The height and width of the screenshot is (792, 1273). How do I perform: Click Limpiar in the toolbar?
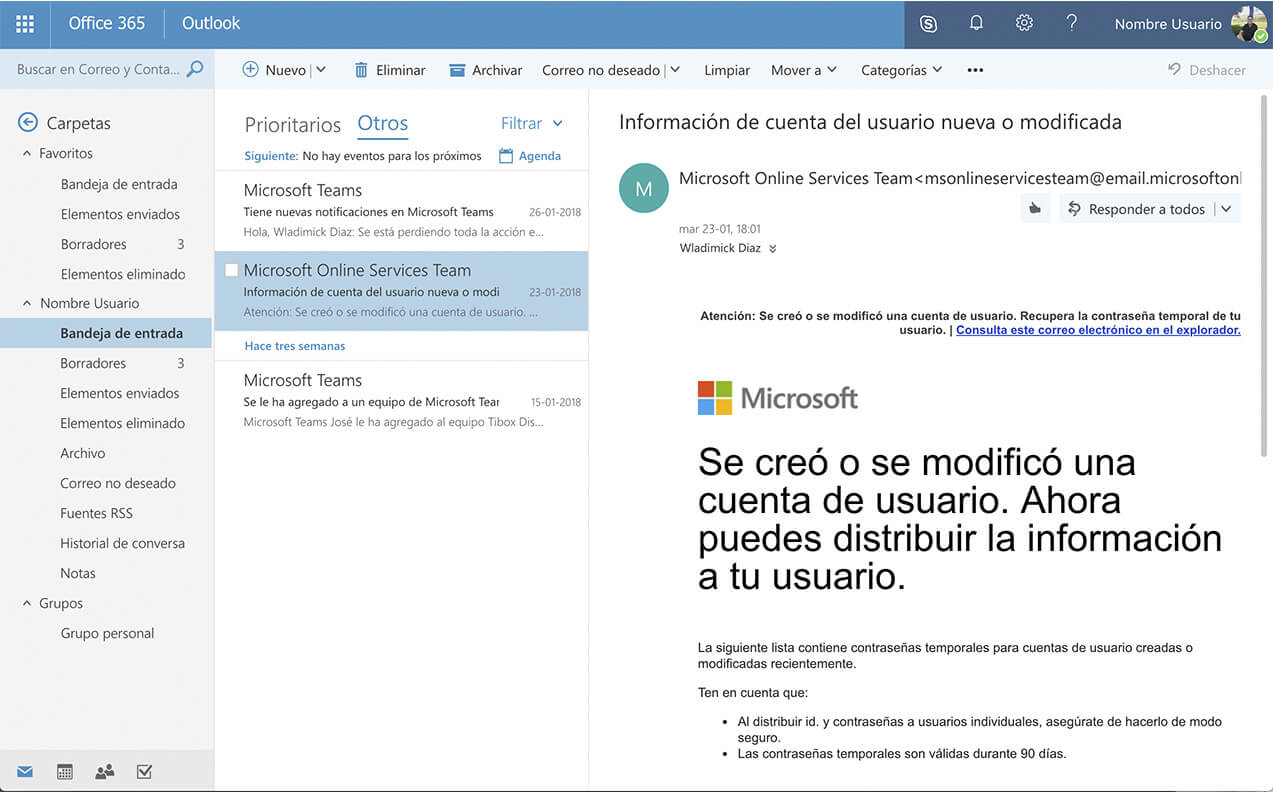point(727,70)
